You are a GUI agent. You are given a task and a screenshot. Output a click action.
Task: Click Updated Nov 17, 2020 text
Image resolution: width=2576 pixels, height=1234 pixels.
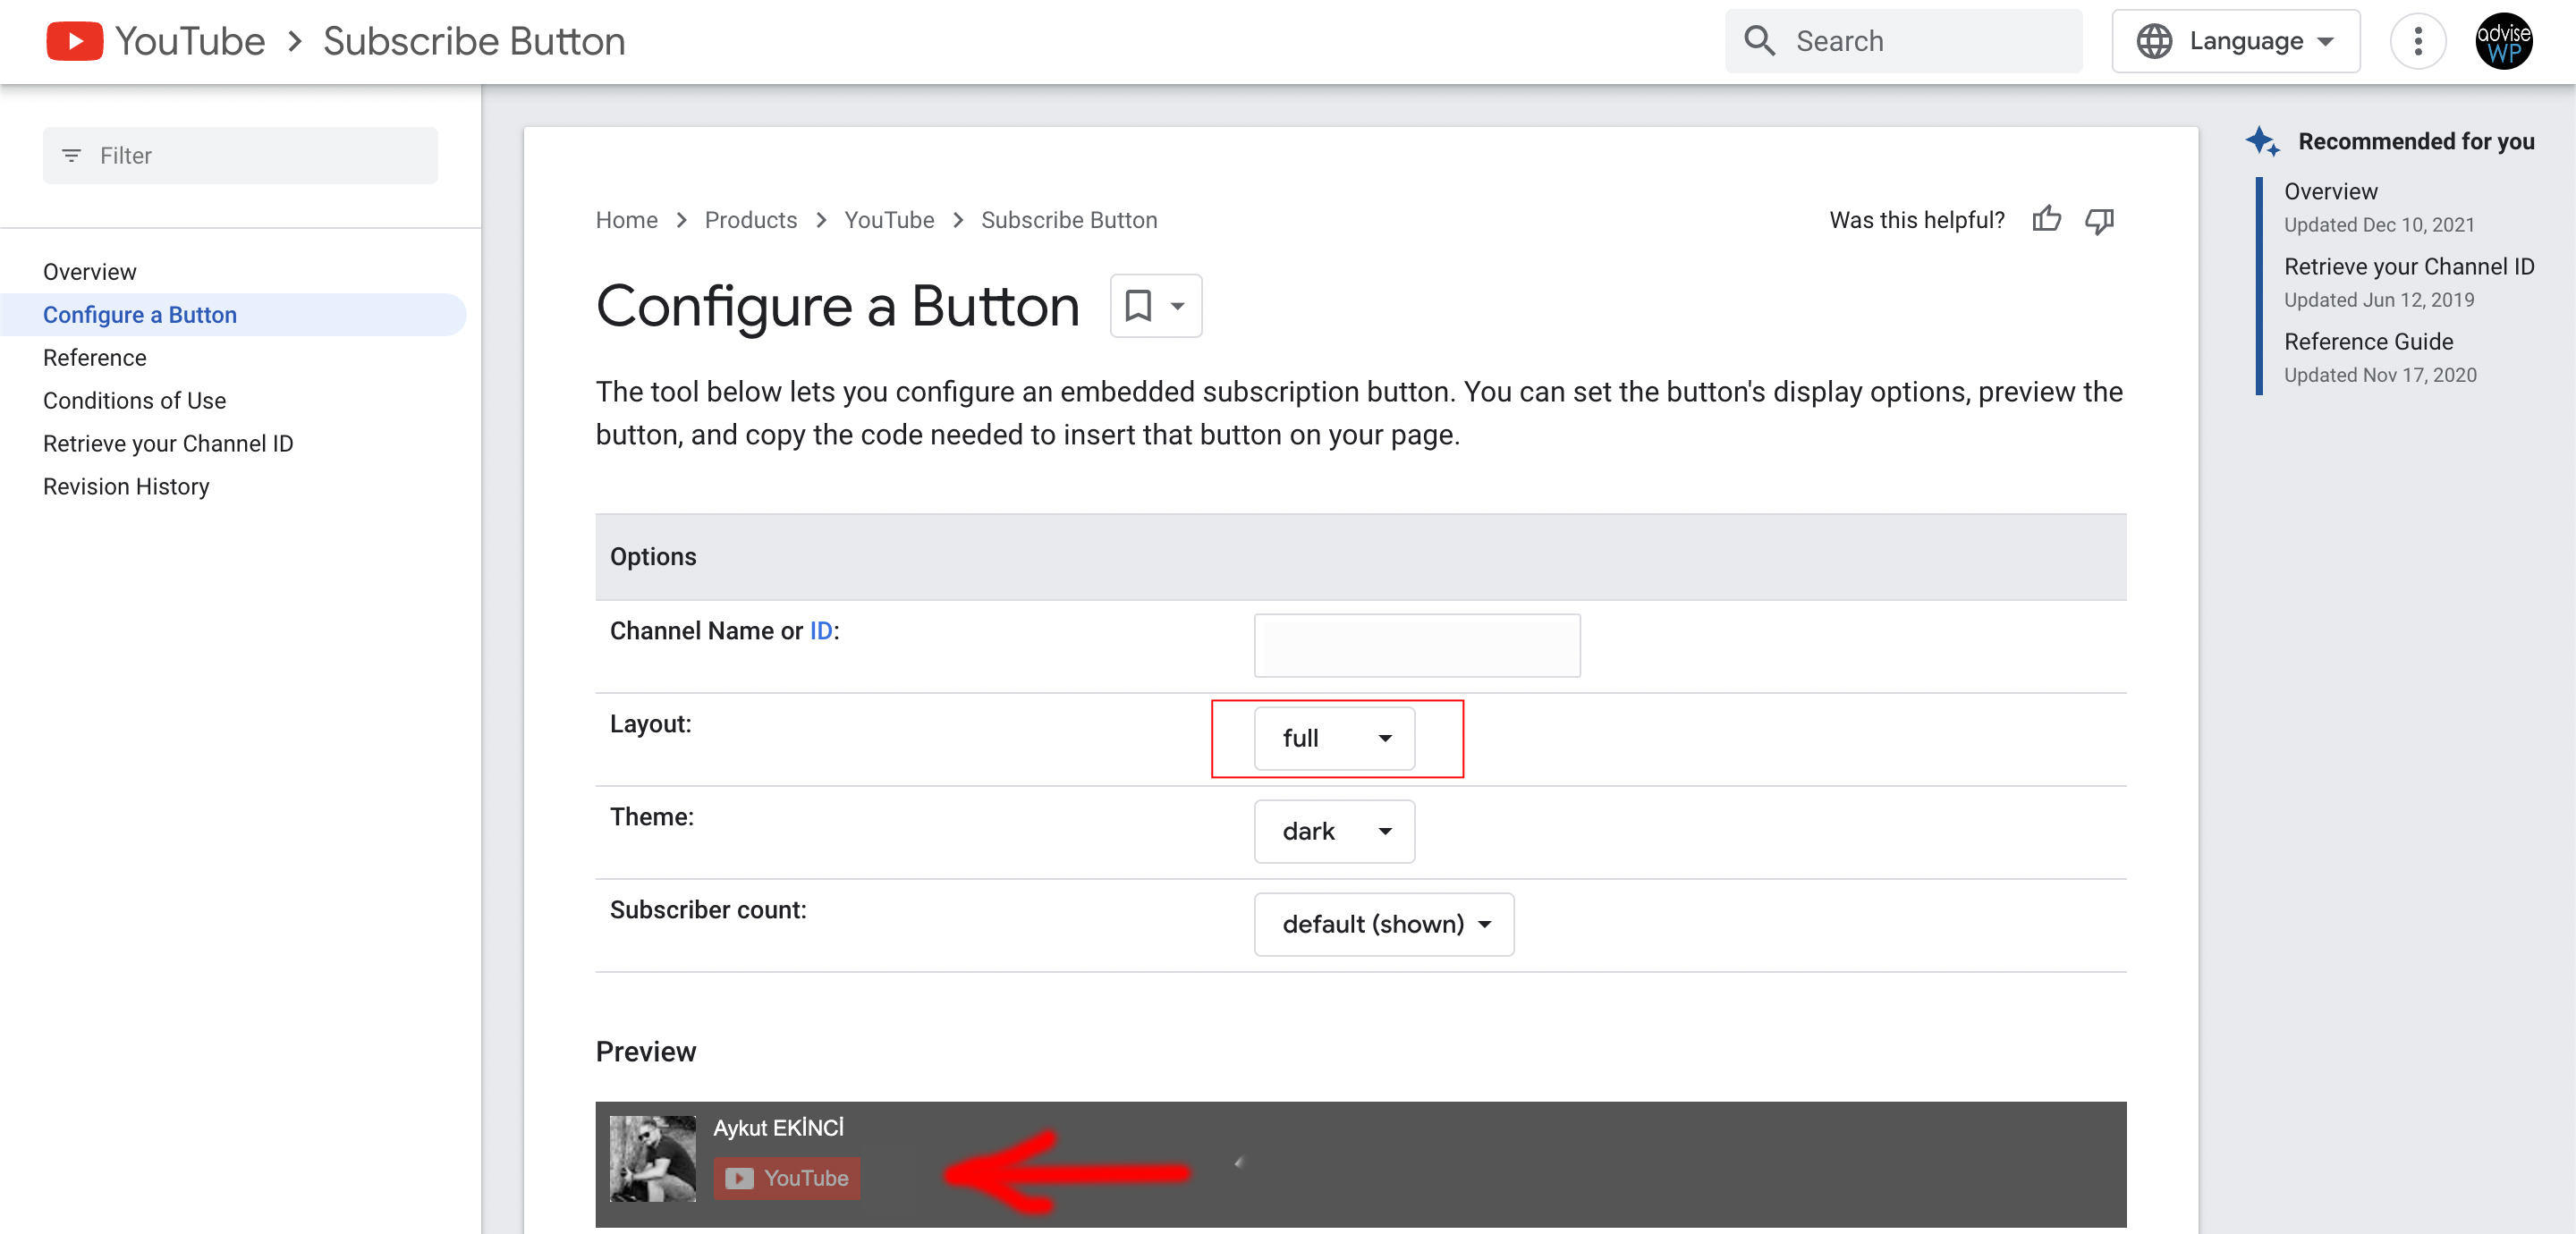(x=2379, y=375)
